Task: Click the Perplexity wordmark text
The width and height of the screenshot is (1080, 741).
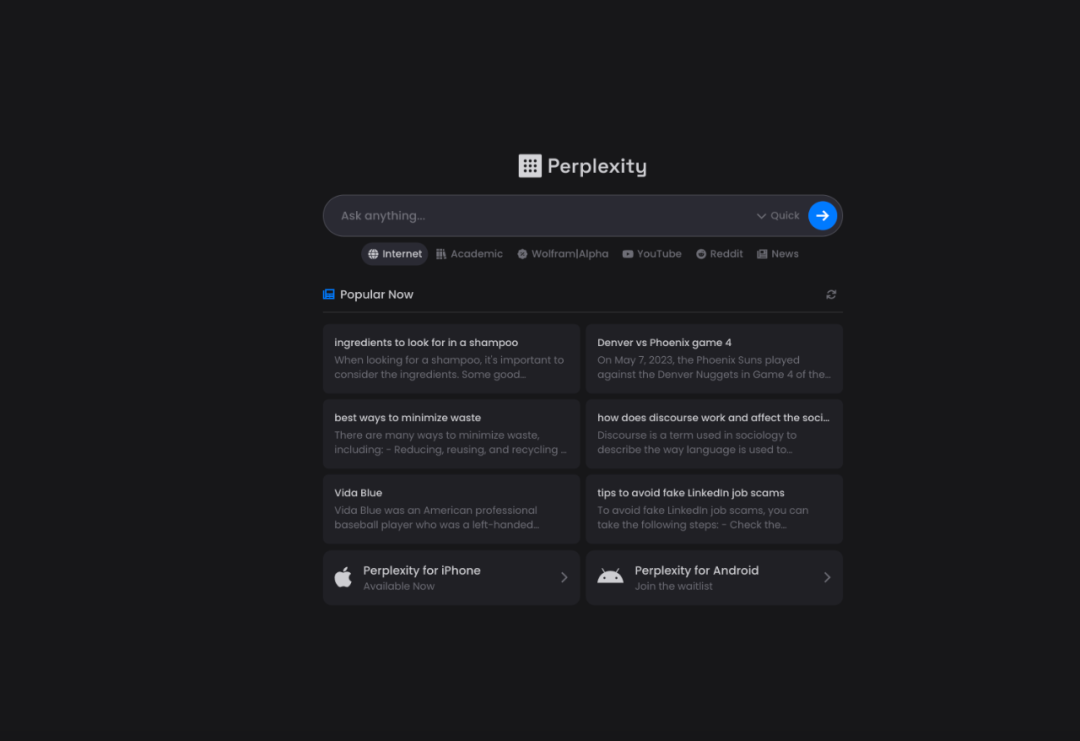Action: click(x=597, y=166)
